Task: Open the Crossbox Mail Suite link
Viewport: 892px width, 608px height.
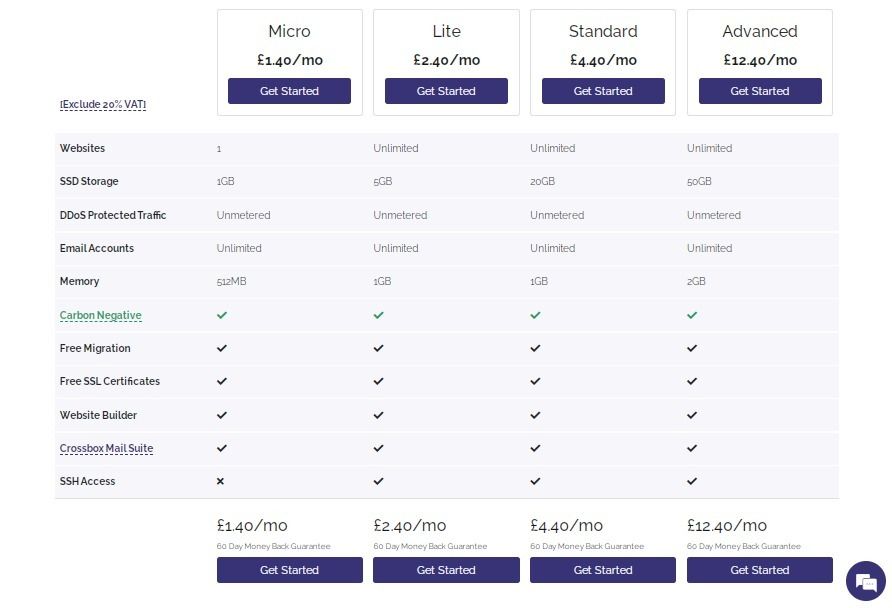Action: coord(106,449)
